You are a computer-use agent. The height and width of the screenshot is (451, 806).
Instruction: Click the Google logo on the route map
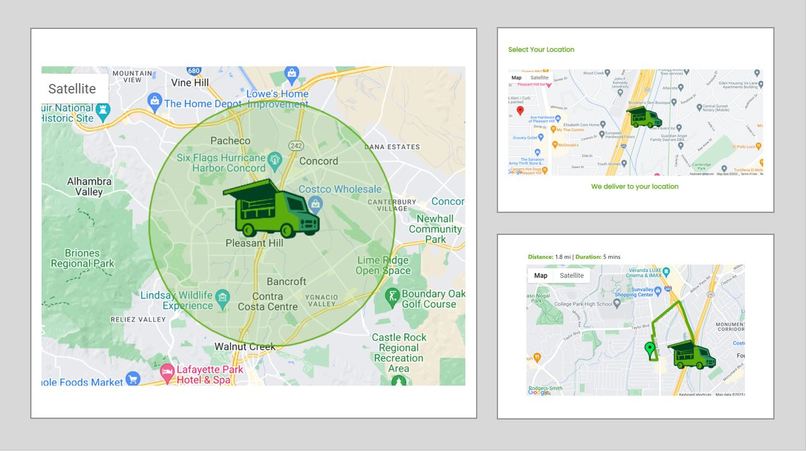point(538,392)
